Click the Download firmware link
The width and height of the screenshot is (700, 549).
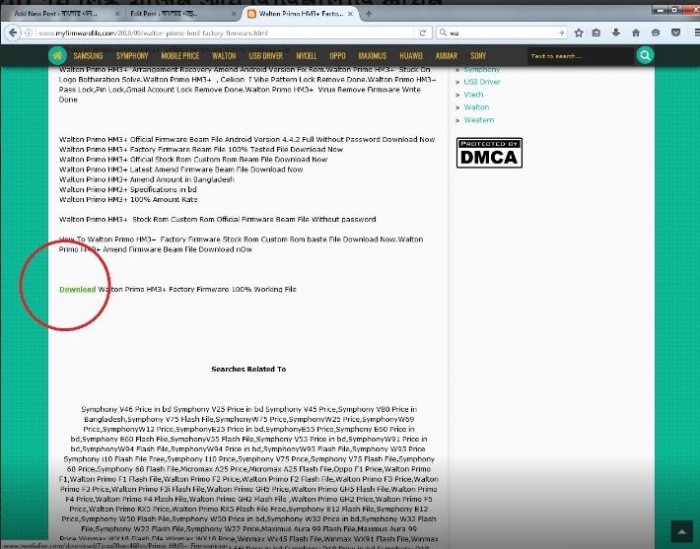[x=78, y=289]
